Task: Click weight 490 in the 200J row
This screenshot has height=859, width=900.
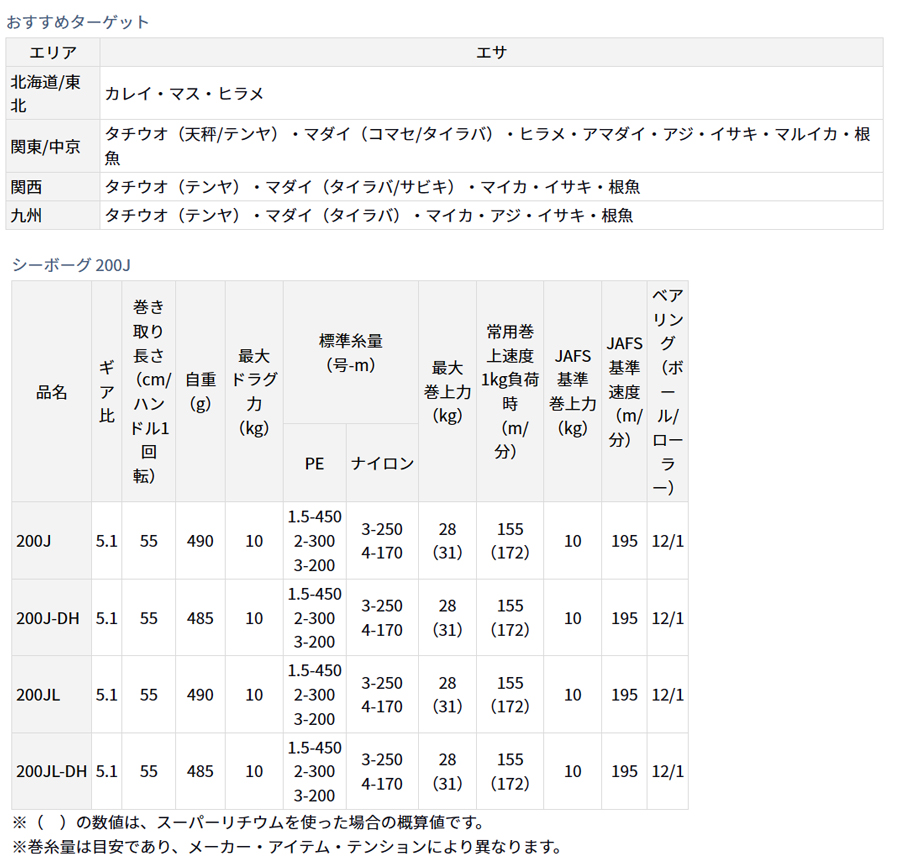Action: point(200,541)
